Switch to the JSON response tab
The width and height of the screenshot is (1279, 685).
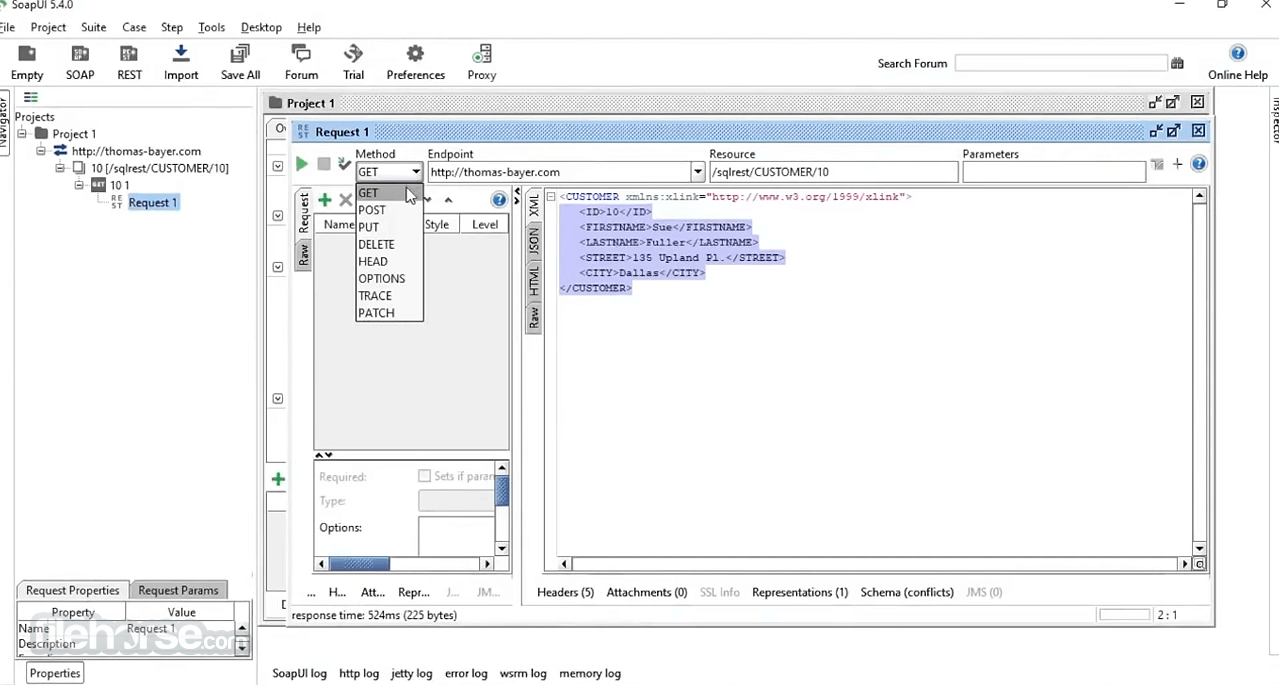point(534,240)
